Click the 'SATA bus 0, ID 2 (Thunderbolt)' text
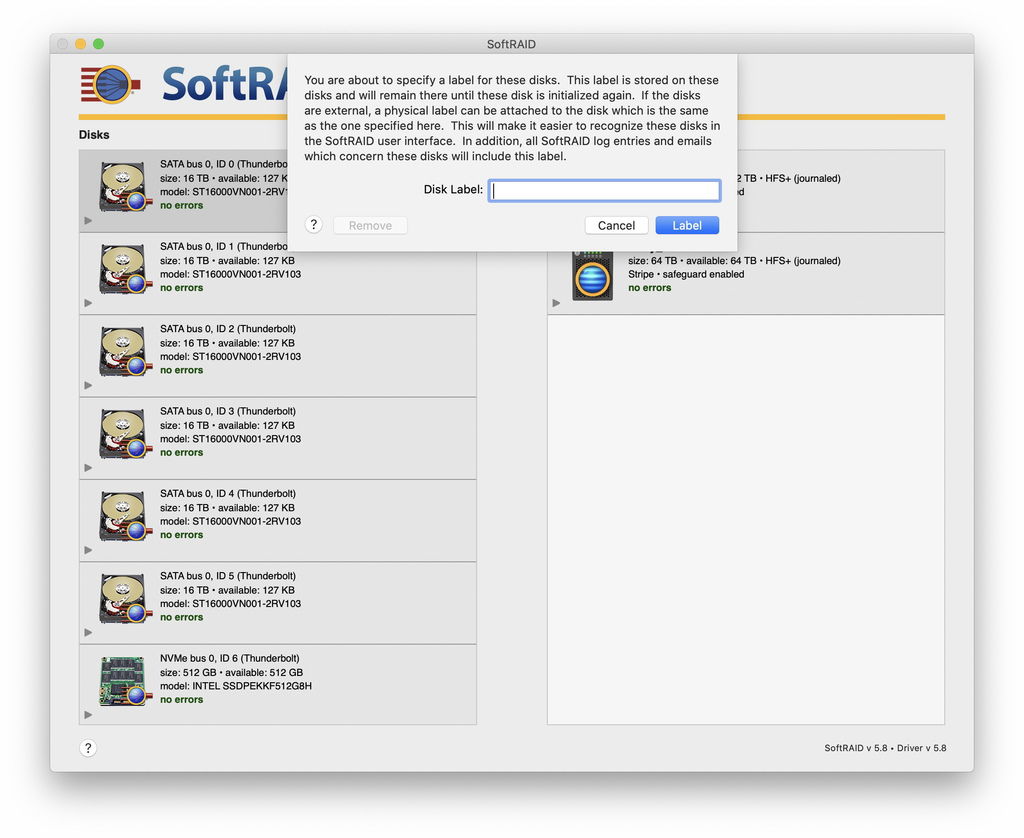 [228, 329]
